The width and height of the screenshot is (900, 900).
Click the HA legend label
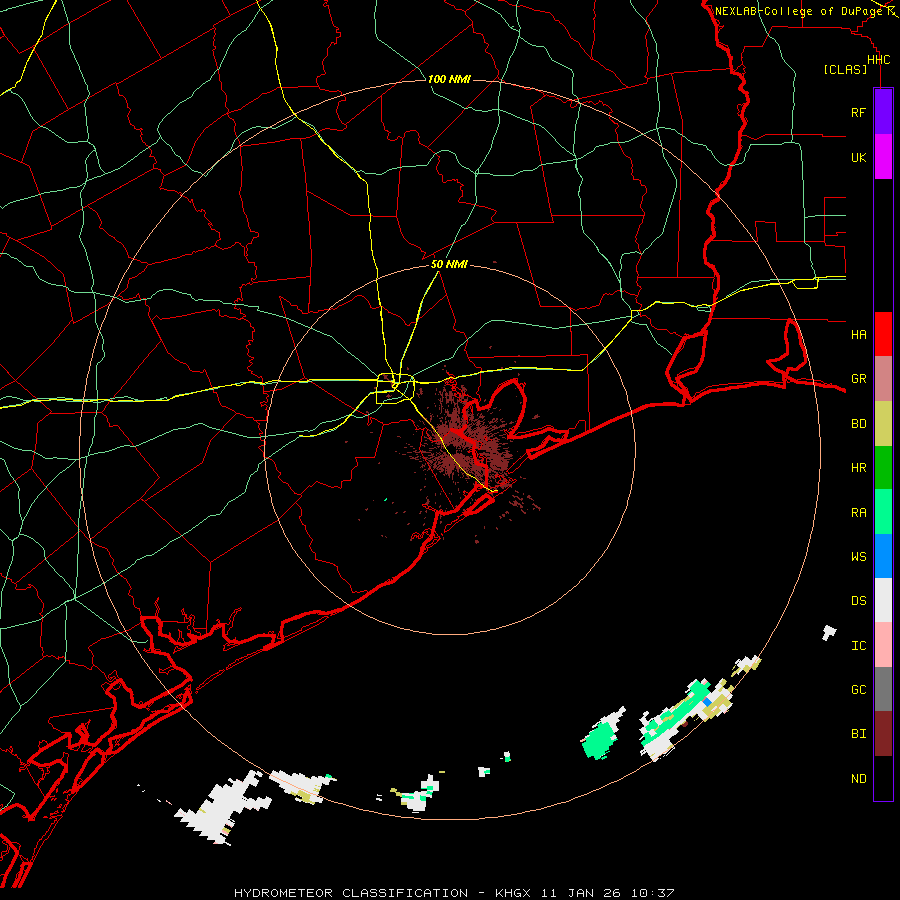click(858, 335)
